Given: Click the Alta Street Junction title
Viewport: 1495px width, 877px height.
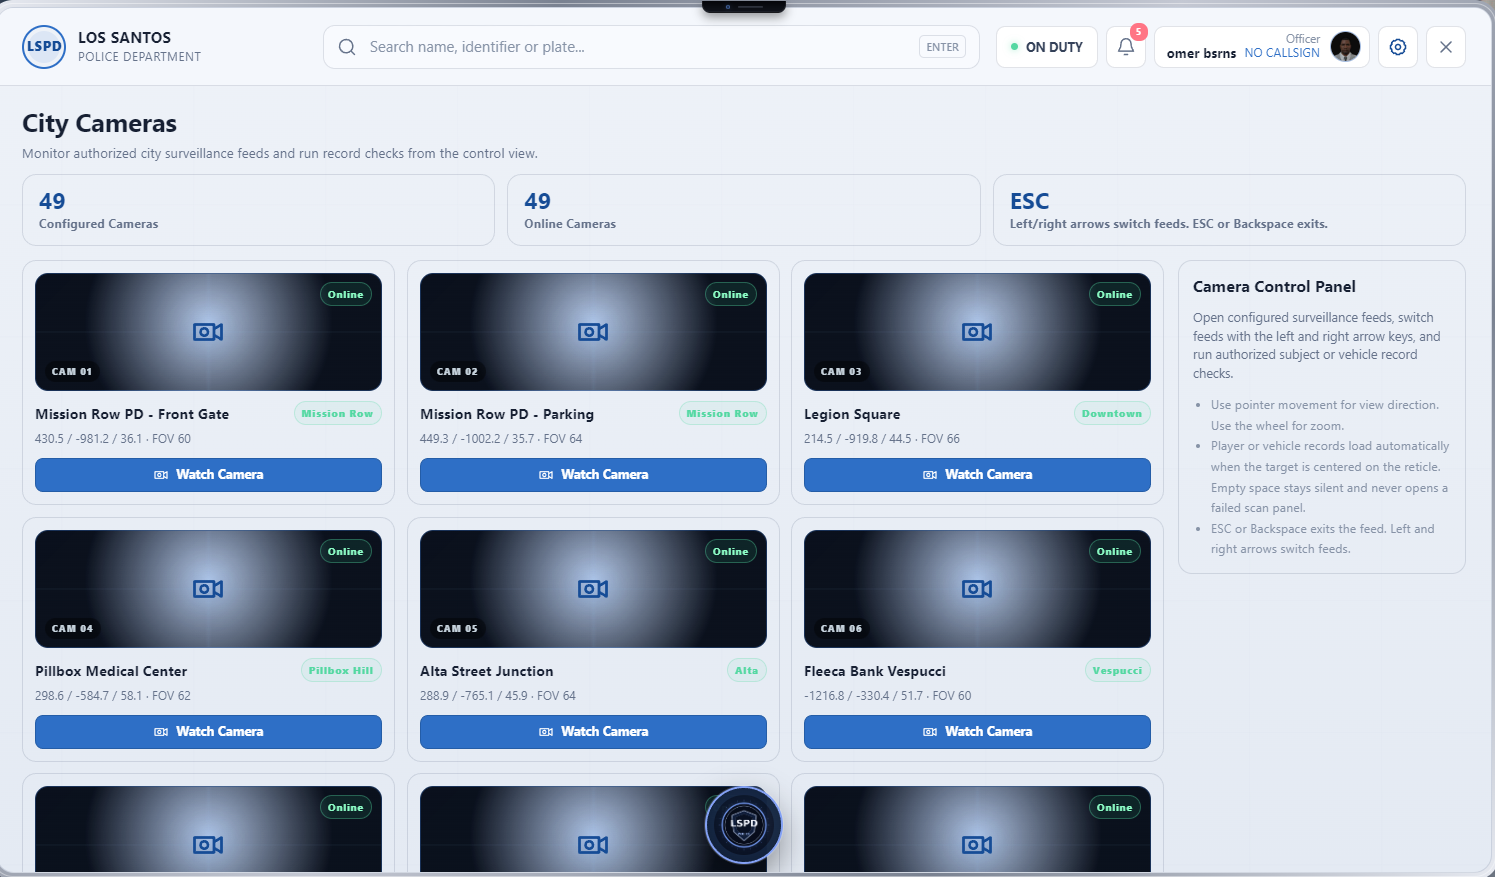Looking at the screenshot, I should pyautogui.click(x=487, y=671).
